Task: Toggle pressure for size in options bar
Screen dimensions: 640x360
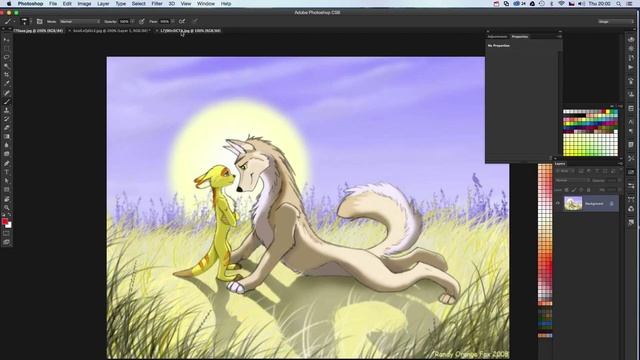Action: click(195, 21)
